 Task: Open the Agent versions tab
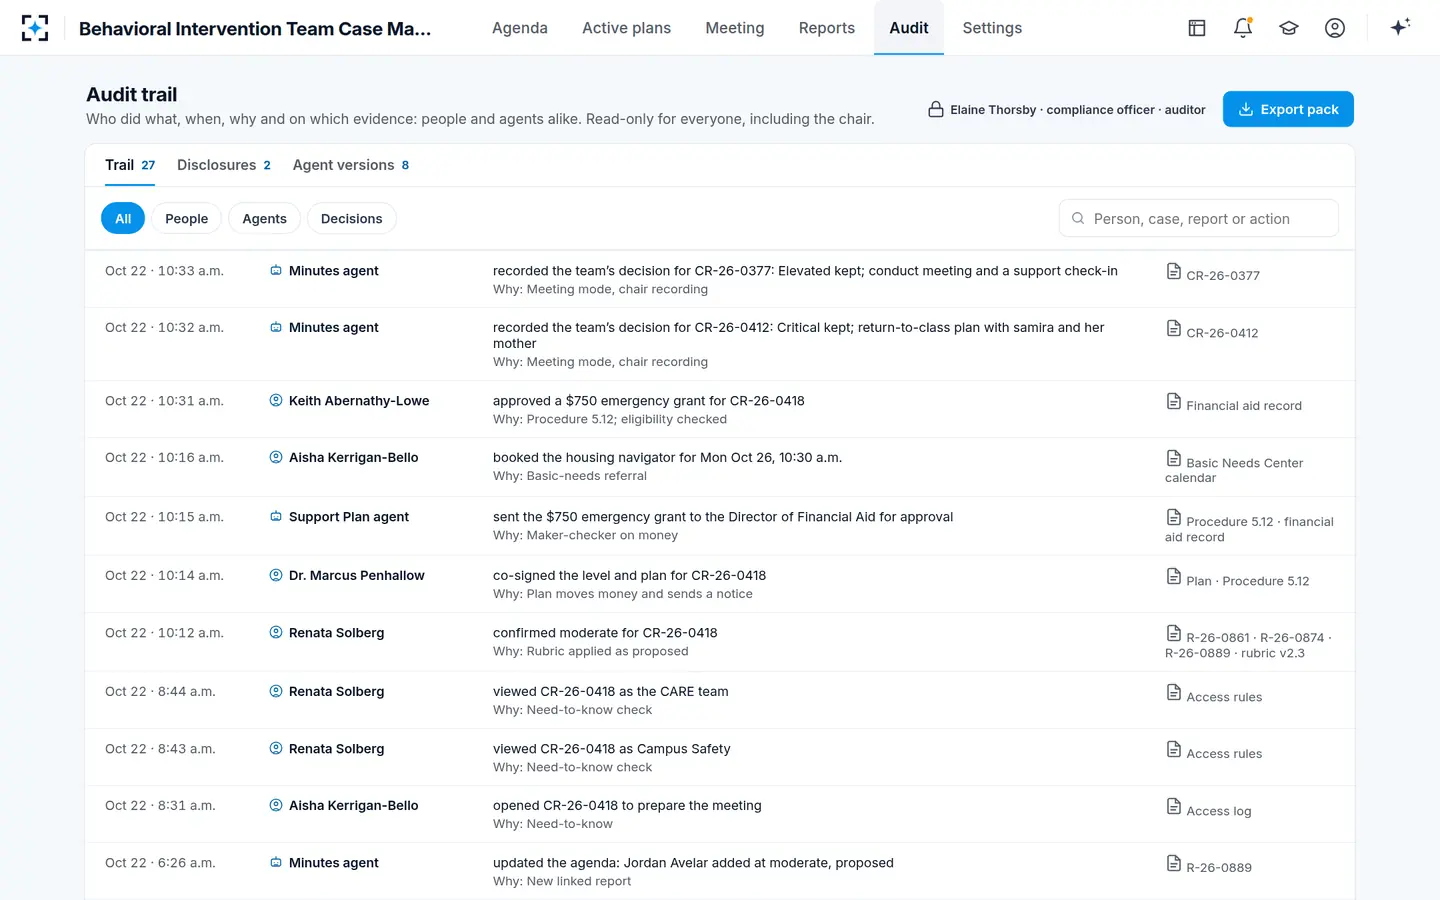(x=351, y=165)
